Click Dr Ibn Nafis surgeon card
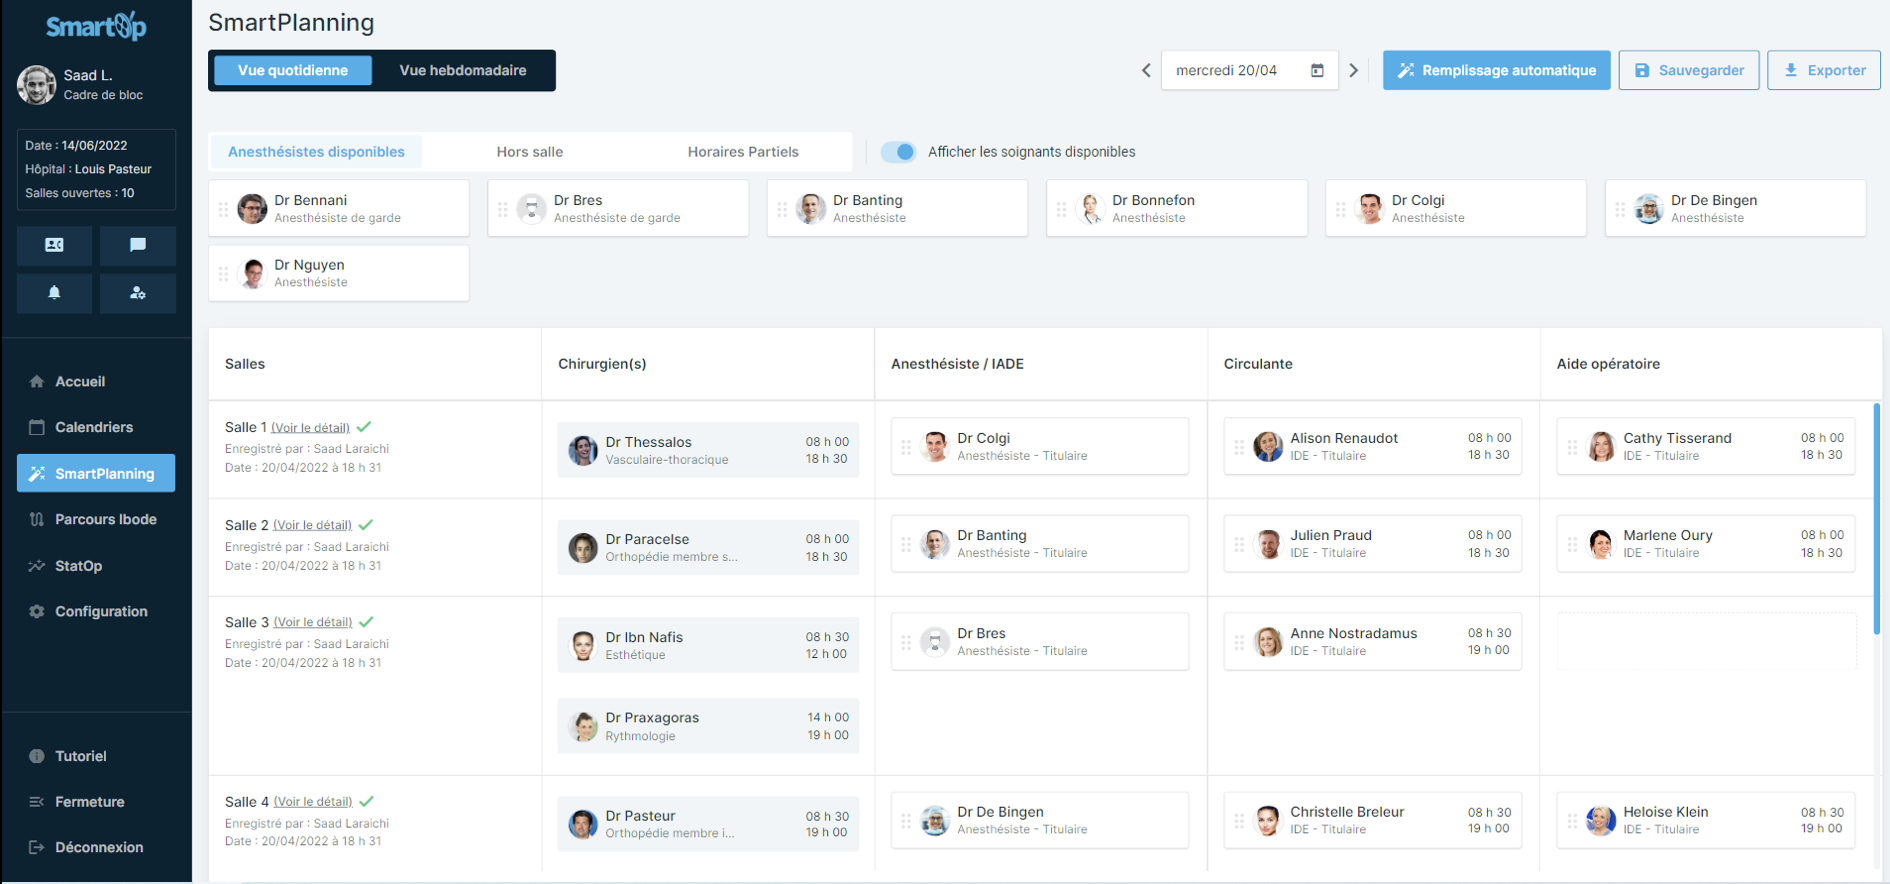Screen dimensions: 1890x884 click(708, 645)
